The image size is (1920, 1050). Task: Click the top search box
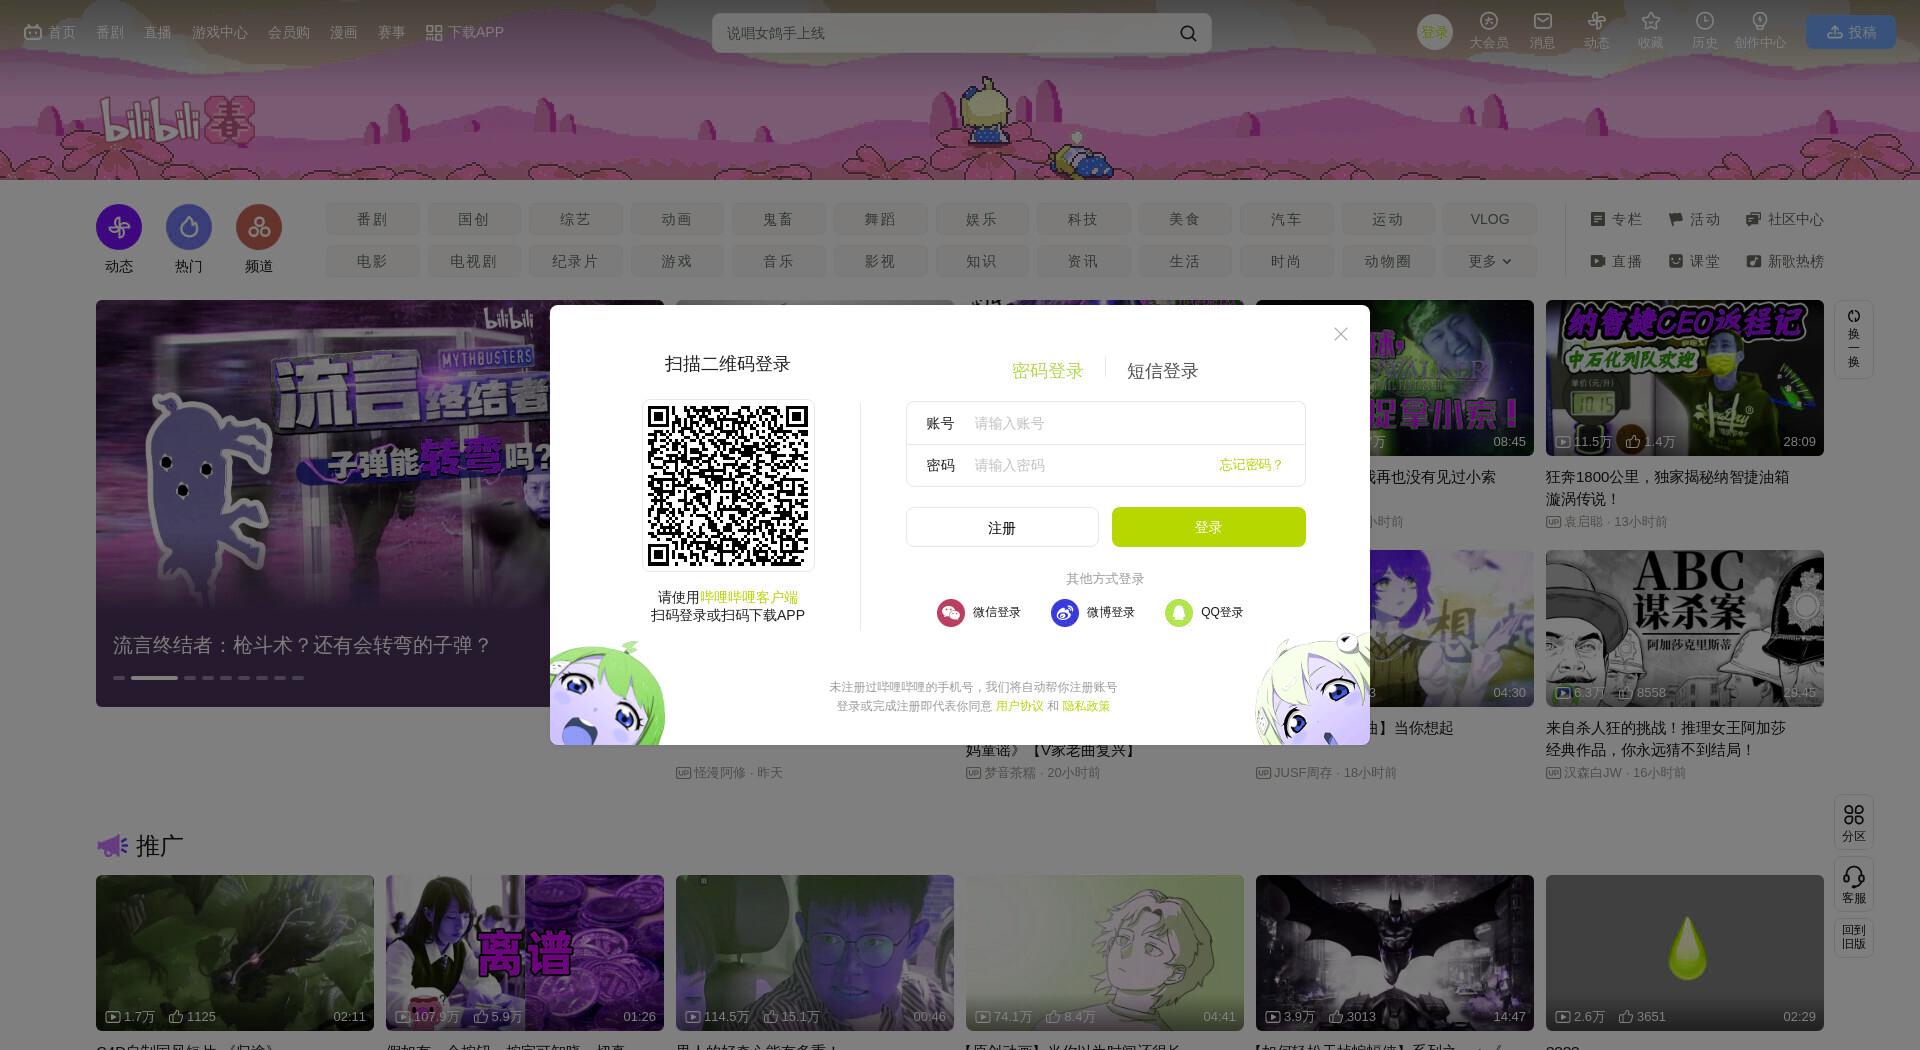click(x=962, y=33)
